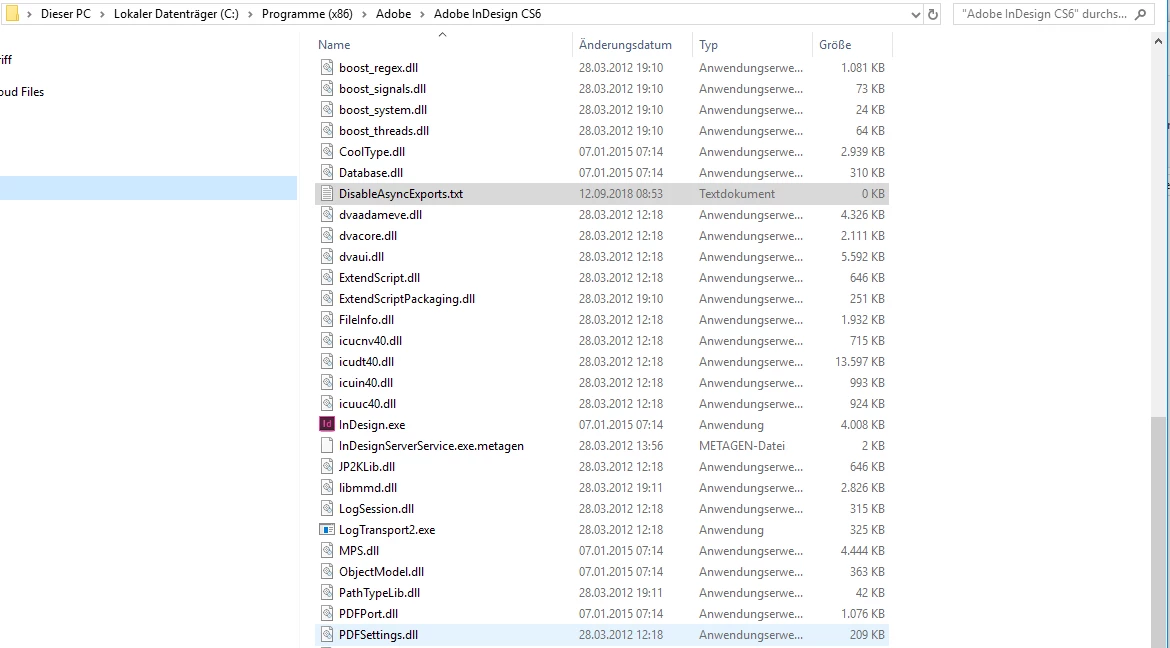Click the dvaadameve.dll file icon
This screenshot has width=1170, height=648.
(x=327, y=214)
